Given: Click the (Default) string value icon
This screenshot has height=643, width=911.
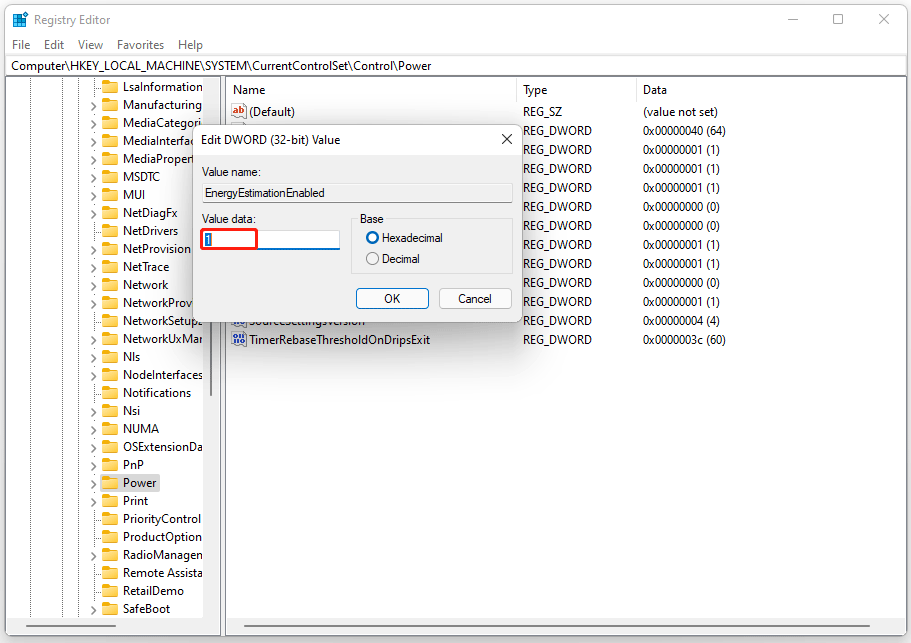Looking at the screenshot, I should [239, 112].
